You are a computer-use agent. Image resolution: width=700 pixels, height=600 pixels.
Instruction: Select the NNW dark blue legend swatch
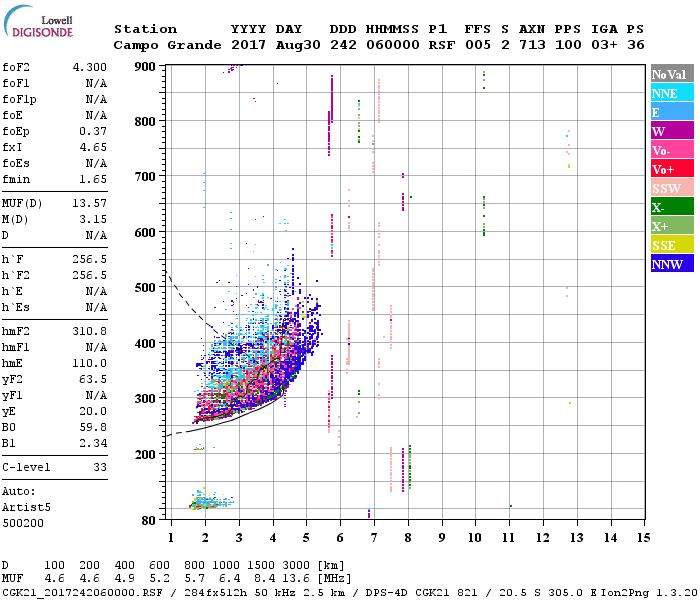coord(672,263)
